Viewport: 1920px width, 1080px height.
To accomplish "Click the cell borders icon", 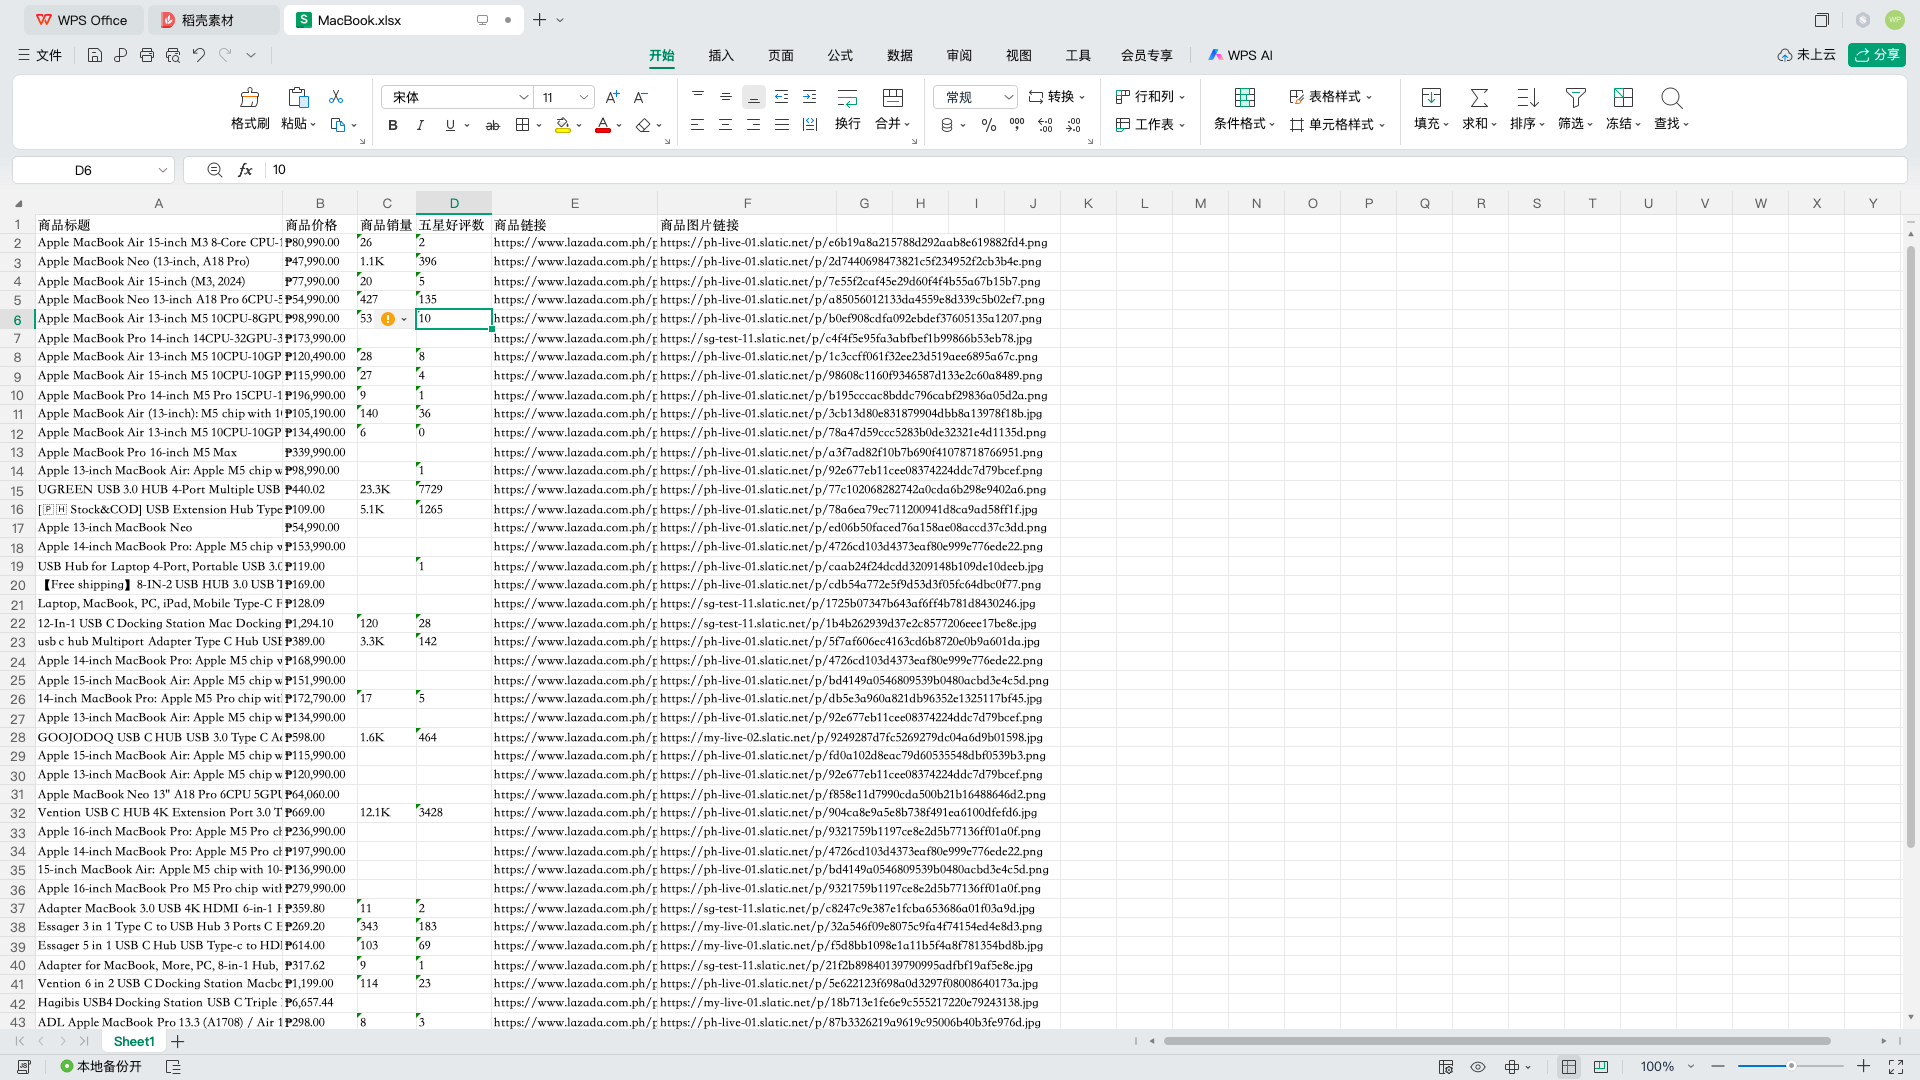I will click(x=522, y=125).
